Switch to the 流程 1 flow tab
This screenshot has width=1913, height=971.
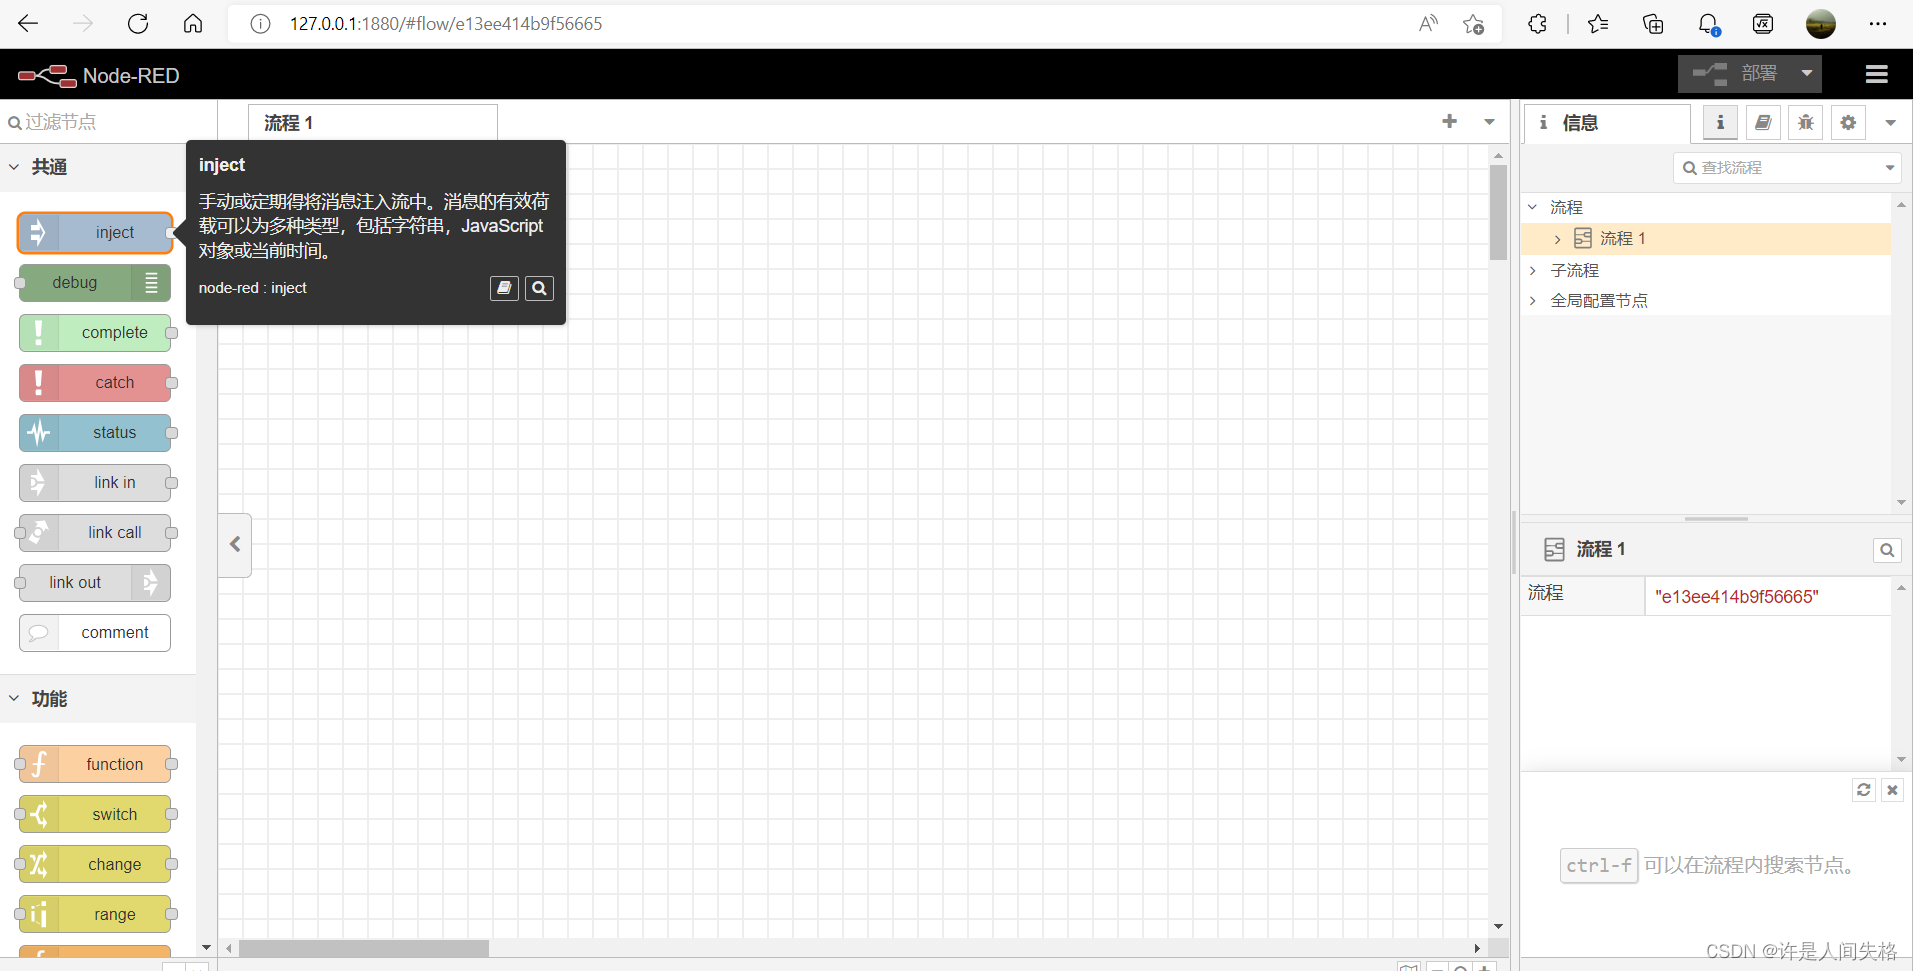click(373, 123)
